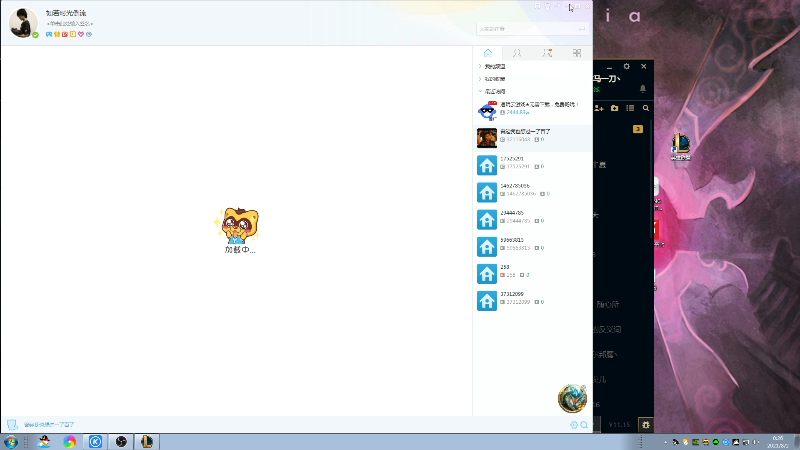Viewport: 800px width, 450px height.
Task: Expand the second collapsed group in sidebar
Action: [x=480, y=79]
